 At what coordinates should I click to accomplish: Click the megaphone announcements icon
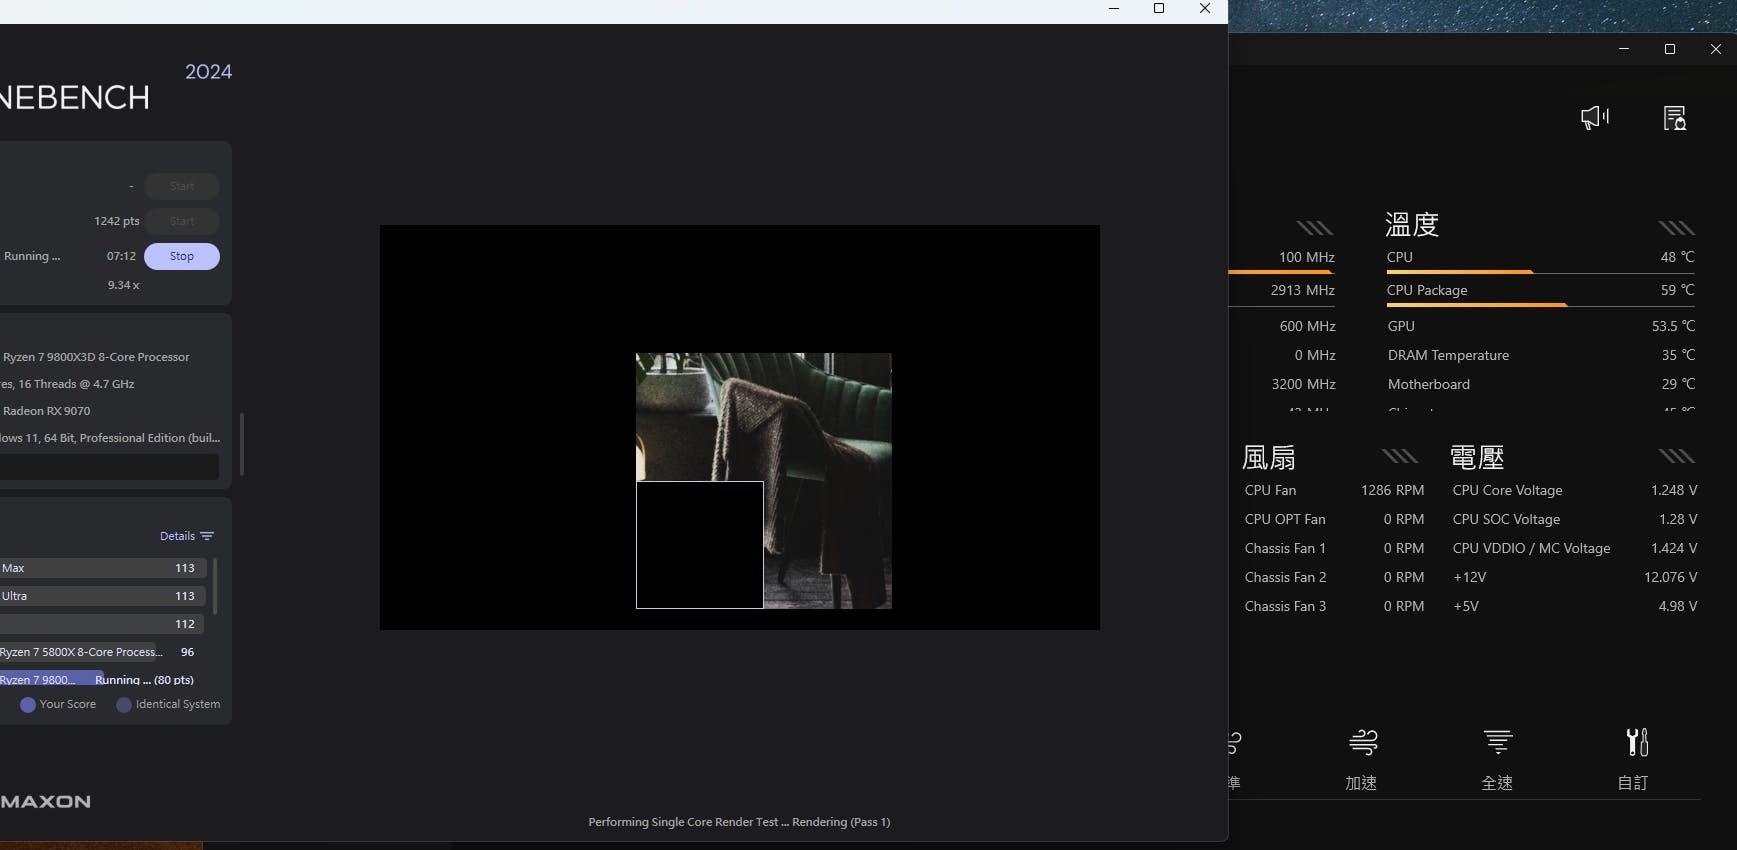pos(1595,118)
